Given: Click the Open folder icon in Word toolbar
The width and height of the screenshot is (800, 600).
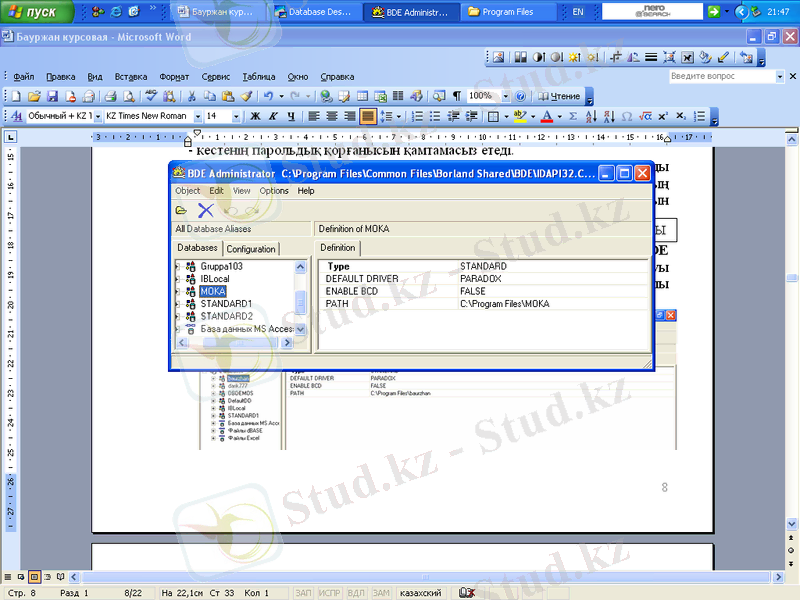Looking at the screenshot, I should tap(34, 96).
